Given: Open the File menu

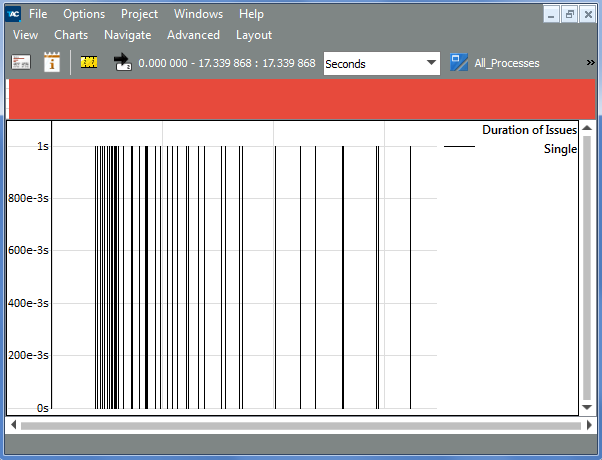Looking at the screenshot, I should coord(38,14).
